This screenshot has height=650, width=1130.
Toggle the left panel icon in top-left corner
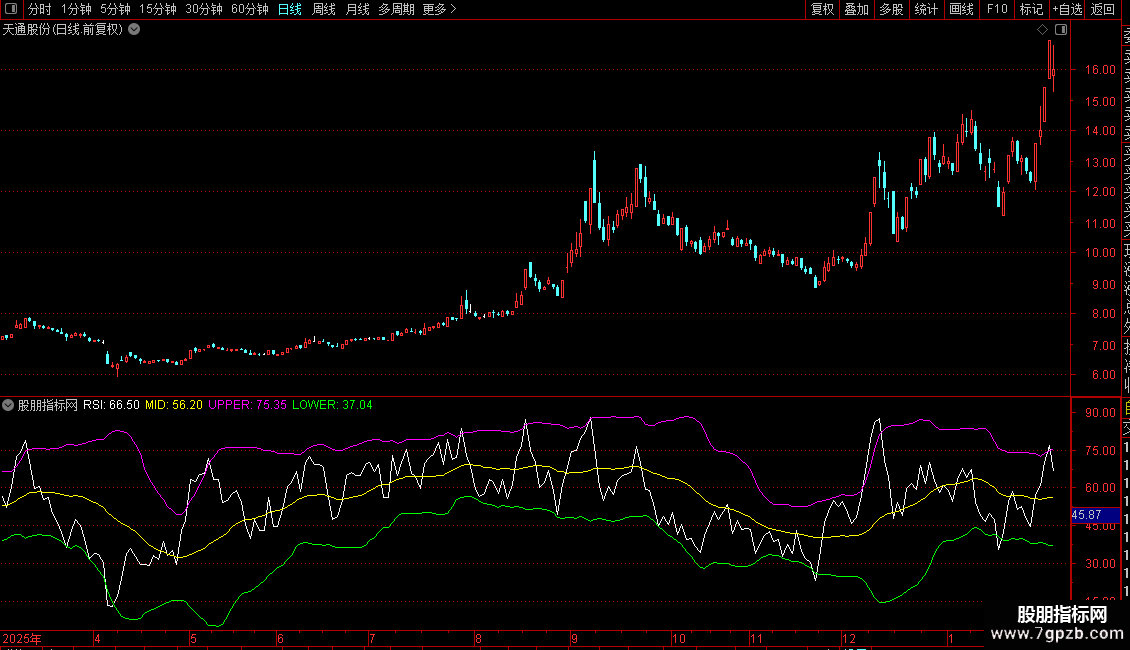9,9
